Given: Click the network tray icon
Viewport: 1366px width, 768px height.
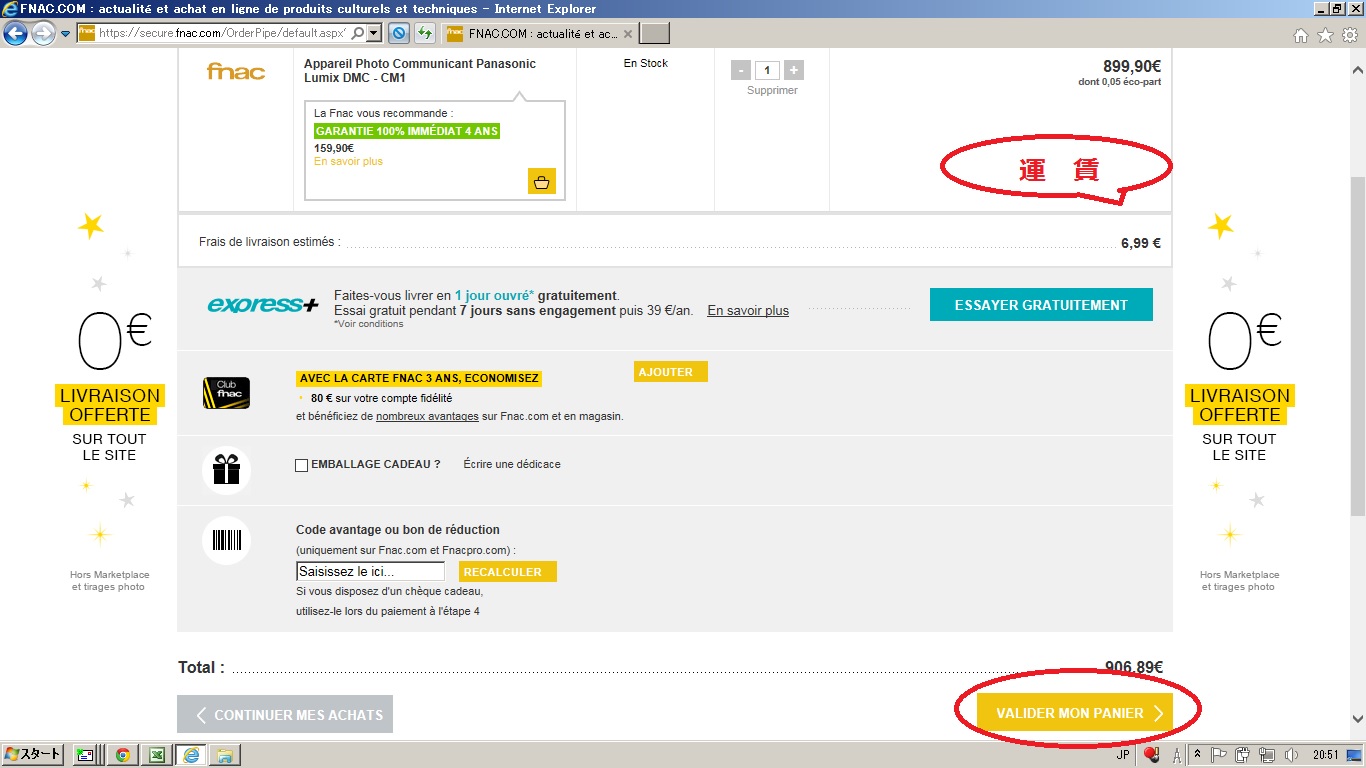Looking at the screenshot, I should click(x=1267, y=755).
